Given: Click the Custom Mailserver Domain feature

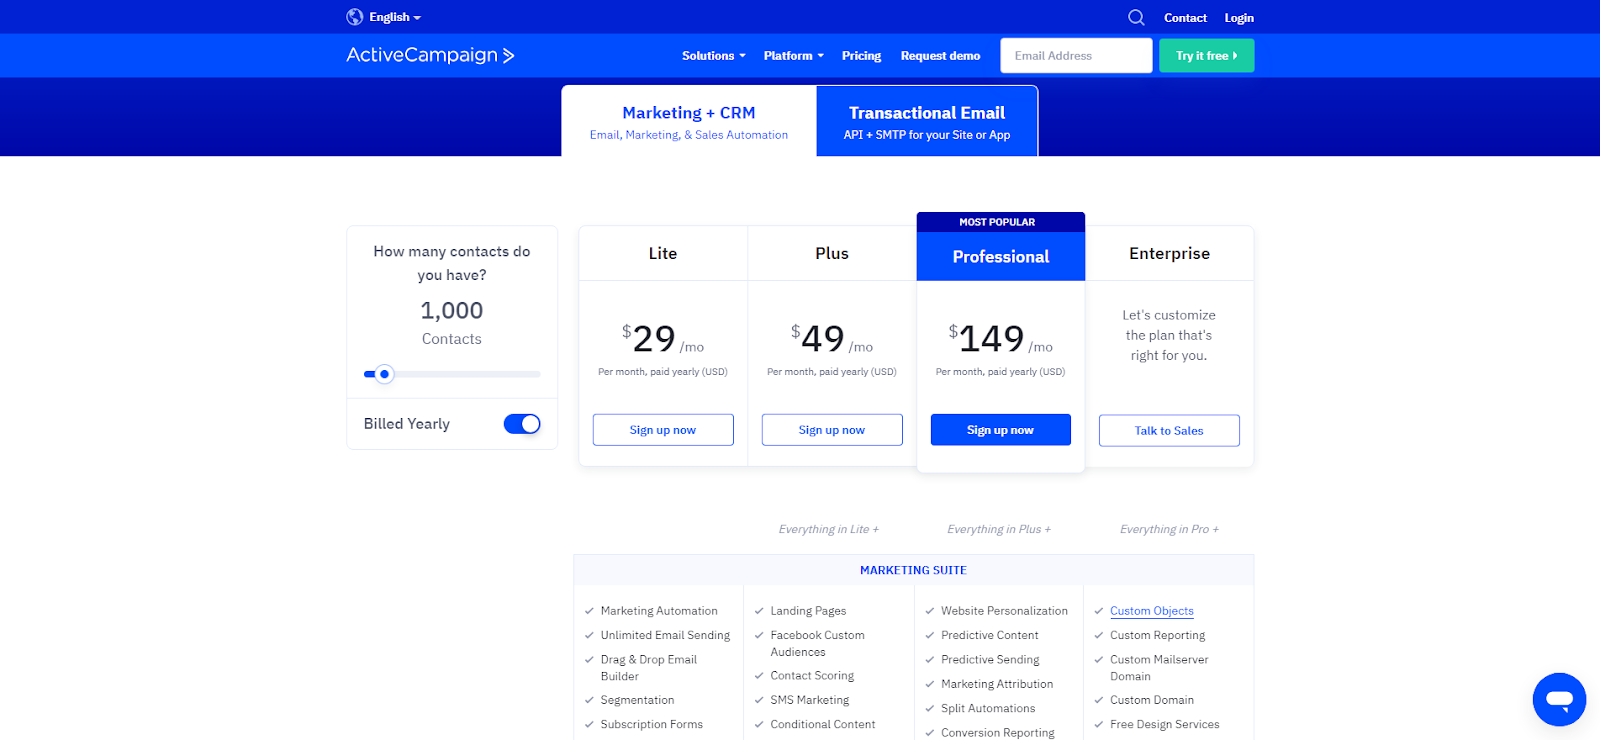Looking at the screenshot, I should [x=1159, y=668].
